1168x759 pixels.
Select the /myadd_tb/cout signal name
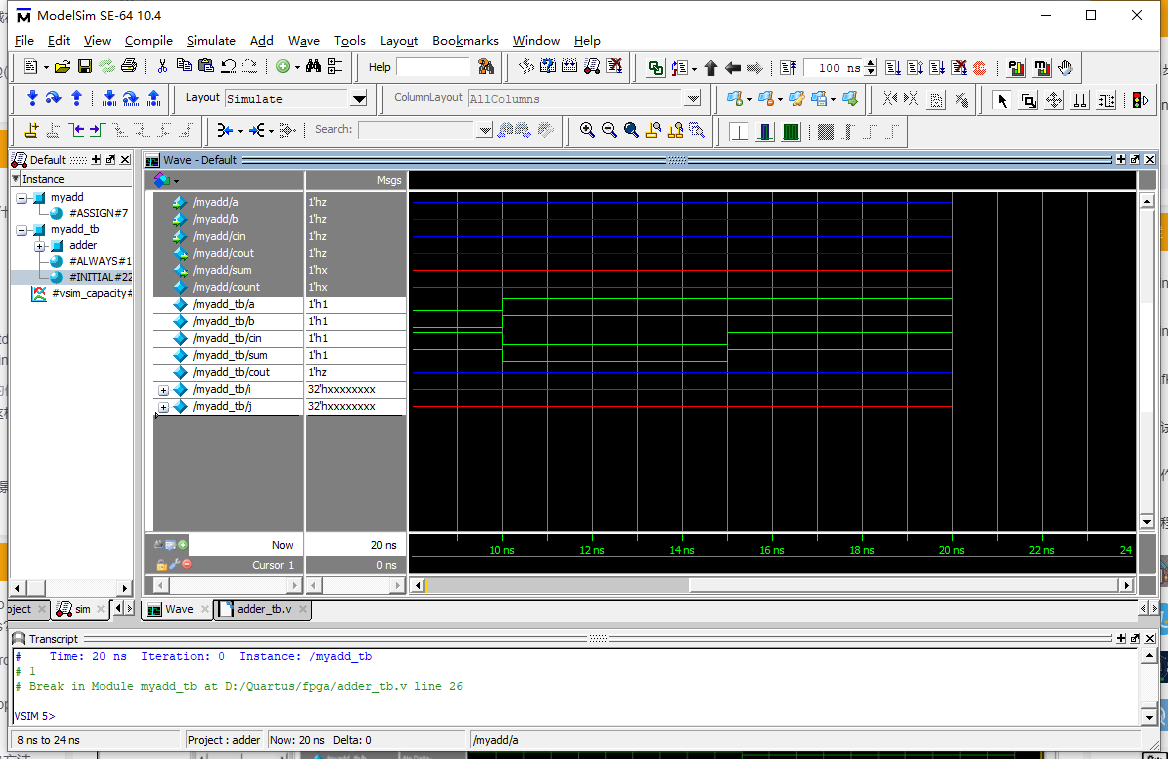231,372
